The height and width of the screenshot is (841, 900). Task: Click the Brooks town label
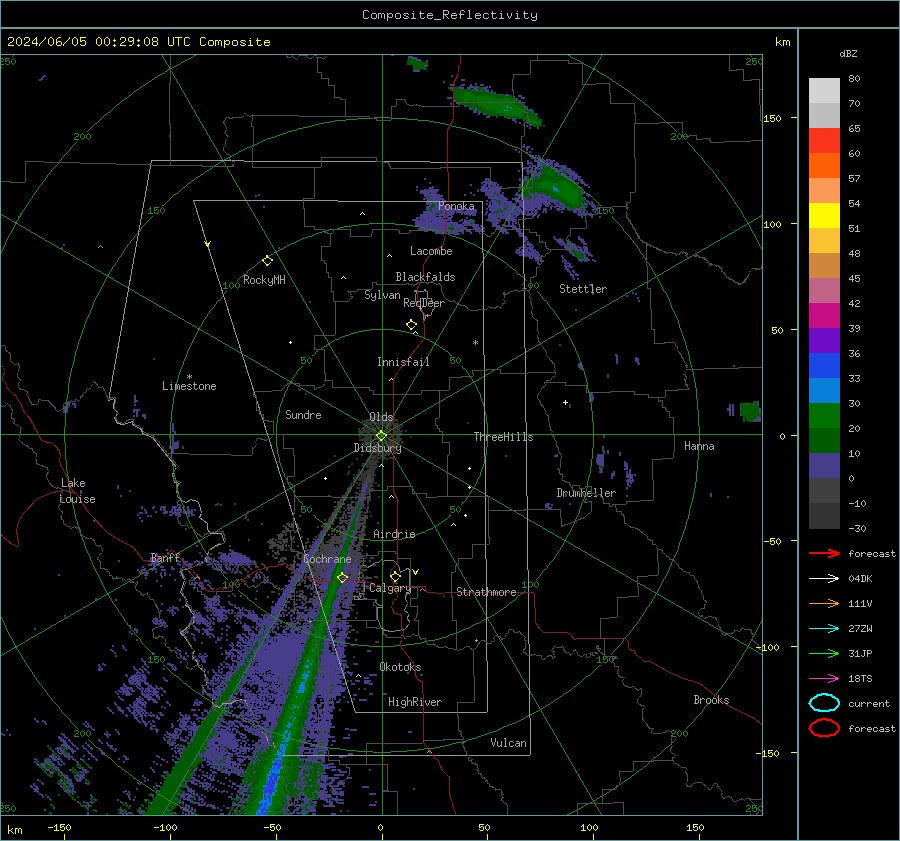point(711,700)
